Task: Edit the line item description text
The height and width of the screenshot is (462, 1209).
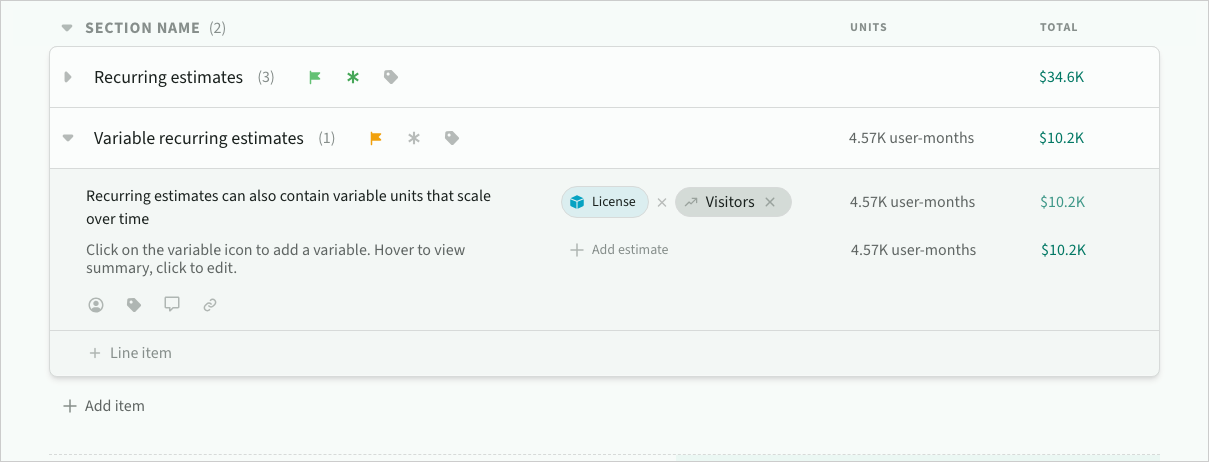Action: click(x=288, y=207)
